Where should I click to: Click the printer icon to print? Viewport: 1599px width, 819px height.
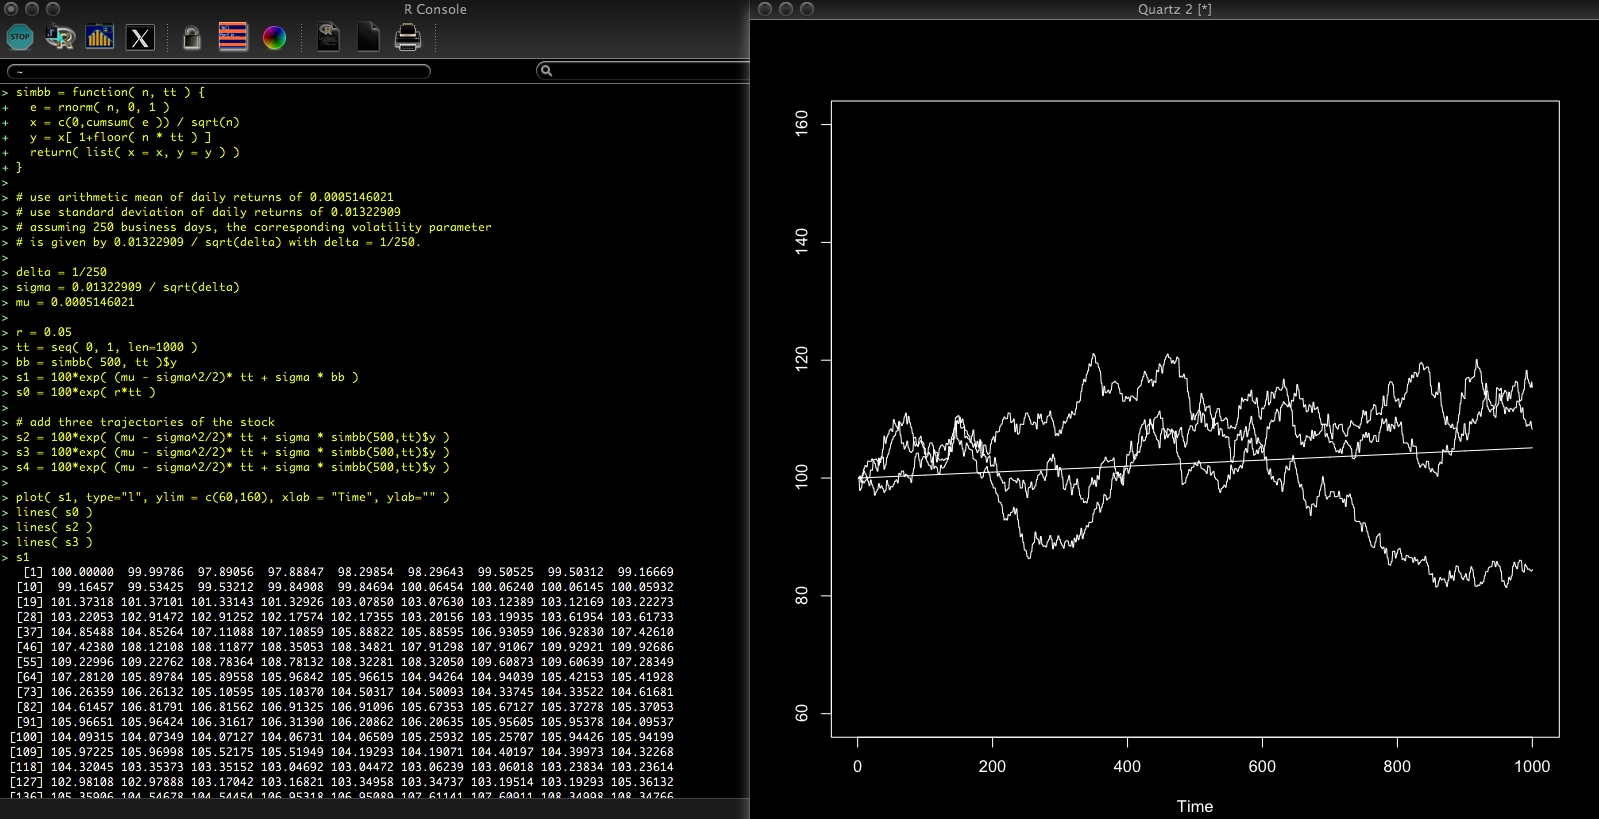pos(408,38)
